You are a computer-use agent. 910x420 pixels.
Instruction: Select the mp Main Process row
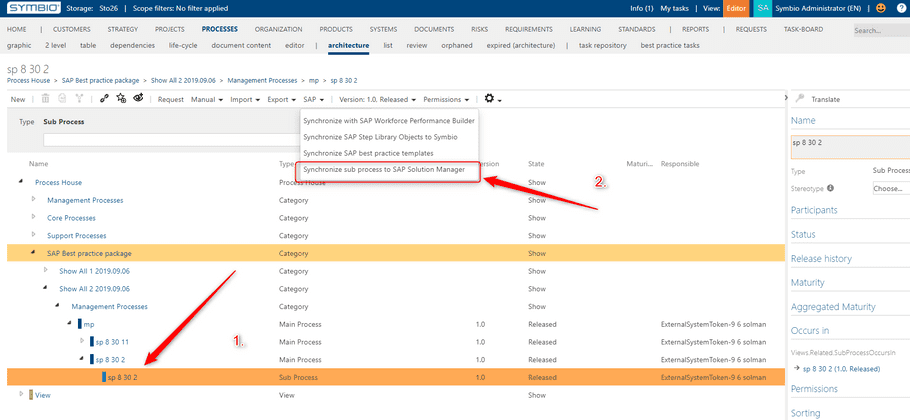tap(396, 324)
